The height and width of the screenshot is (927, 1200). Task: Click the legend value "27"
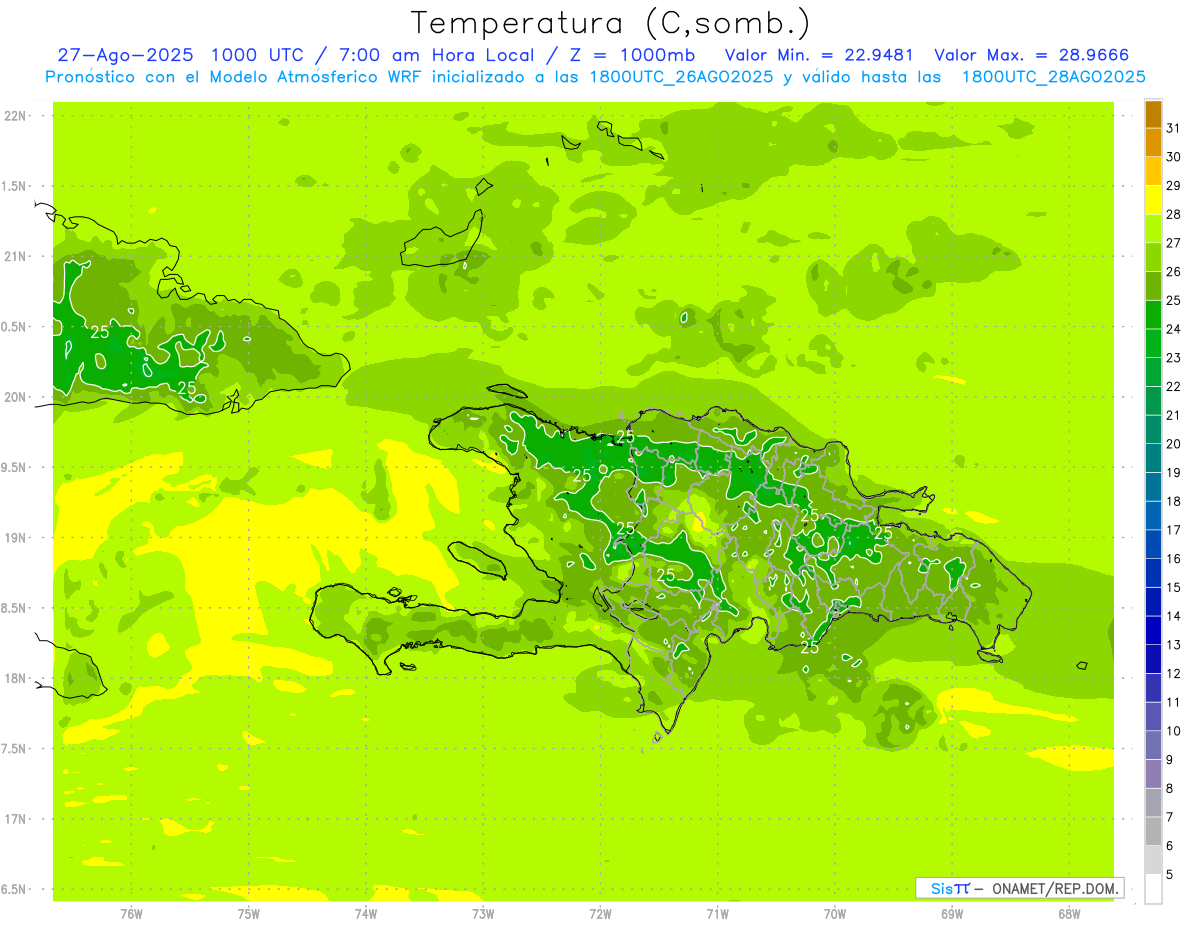tap(1173, 243)
